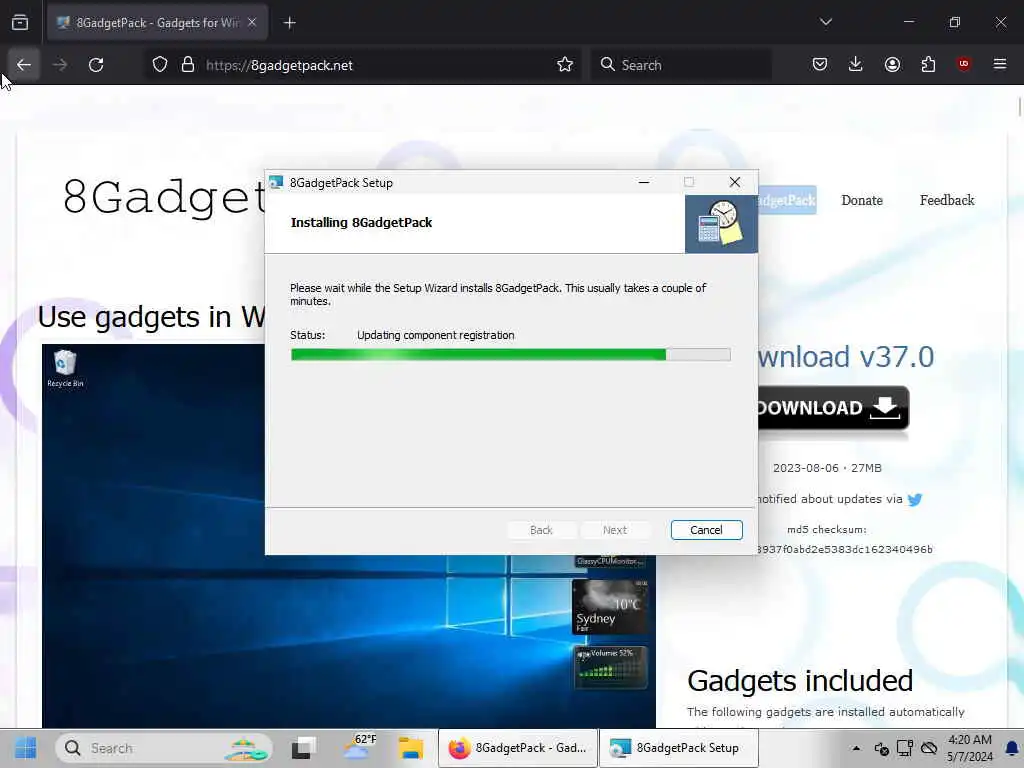Screen dimensions: 1024x768
Task: Minimize the 8GadgetPack Setup dialog
Action: click(x=643, y=182)
